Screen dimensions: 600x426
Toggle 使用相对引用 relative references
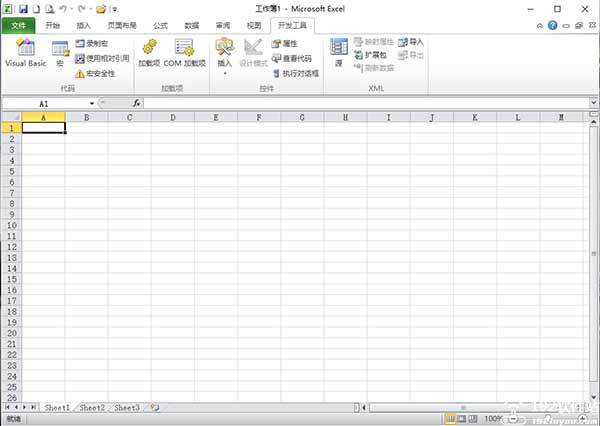click(x=100, y=59)
